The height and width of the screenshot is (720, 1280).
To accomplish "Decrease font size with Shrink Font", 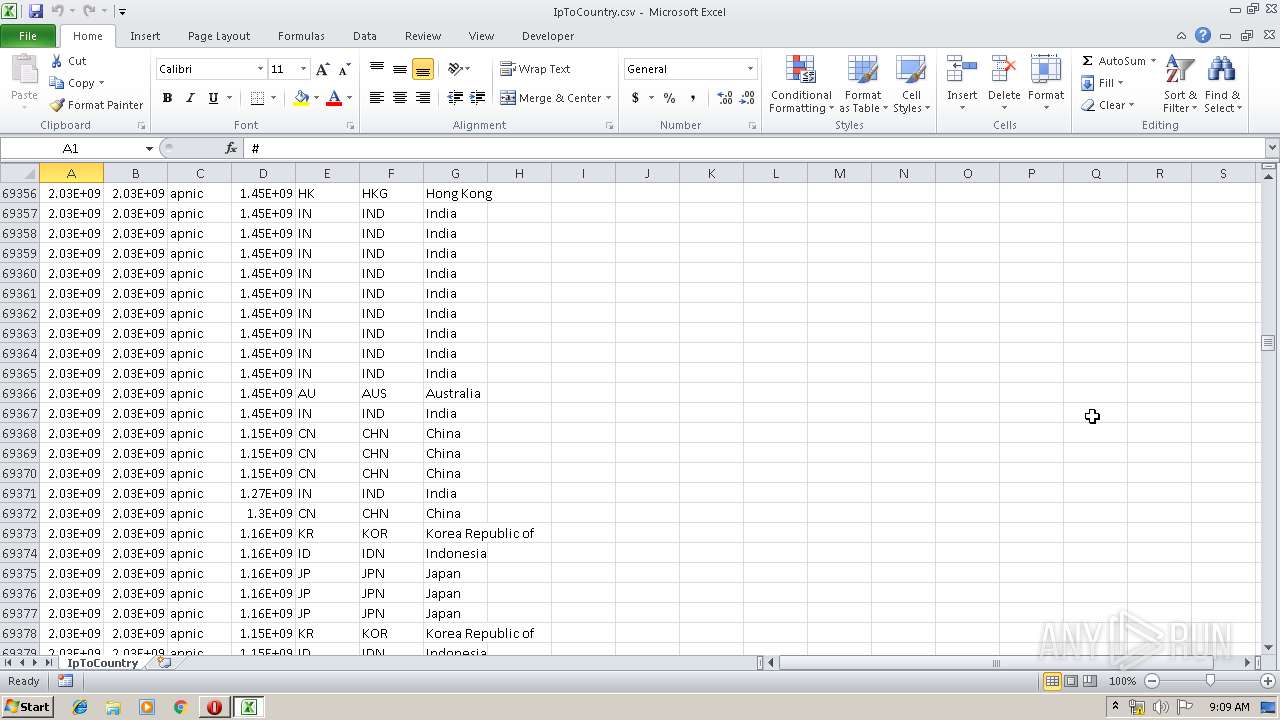I will click(x=344, y=69).
